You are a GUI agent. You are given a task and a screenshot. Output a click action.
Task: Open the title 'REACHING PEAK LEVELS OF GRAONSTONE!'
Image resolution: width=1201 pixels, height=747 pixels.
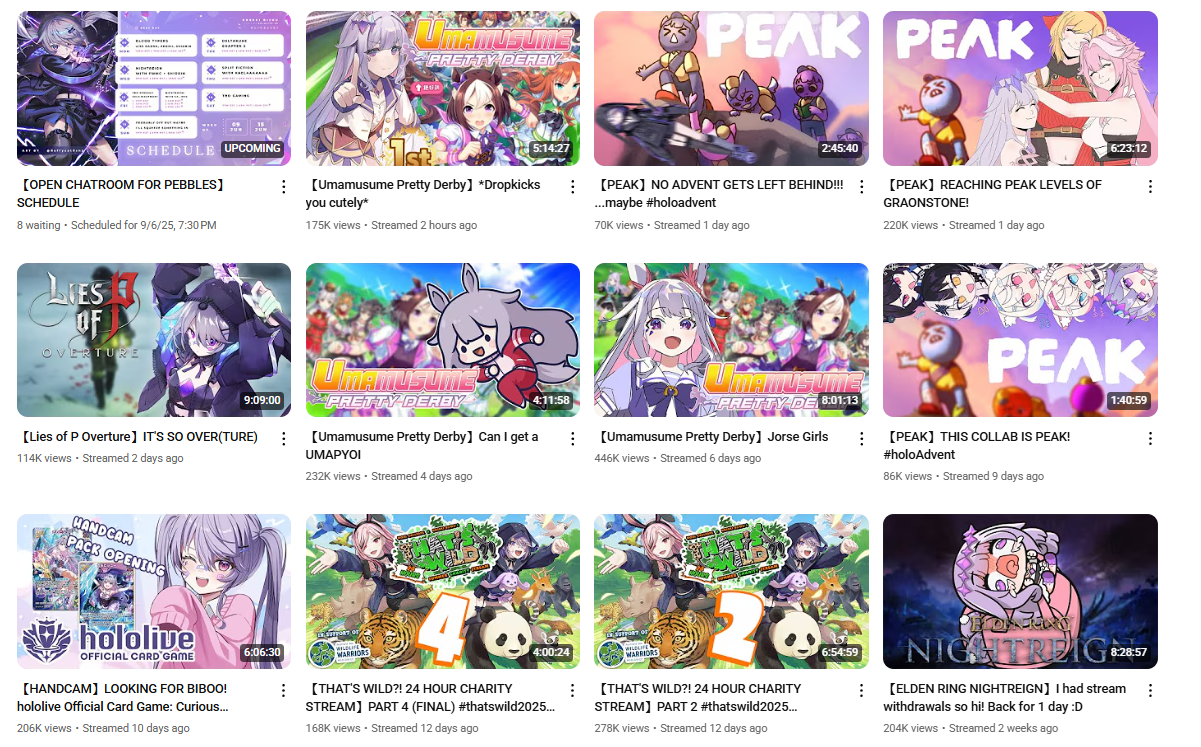pyautogui.click(x=992, y=193)
